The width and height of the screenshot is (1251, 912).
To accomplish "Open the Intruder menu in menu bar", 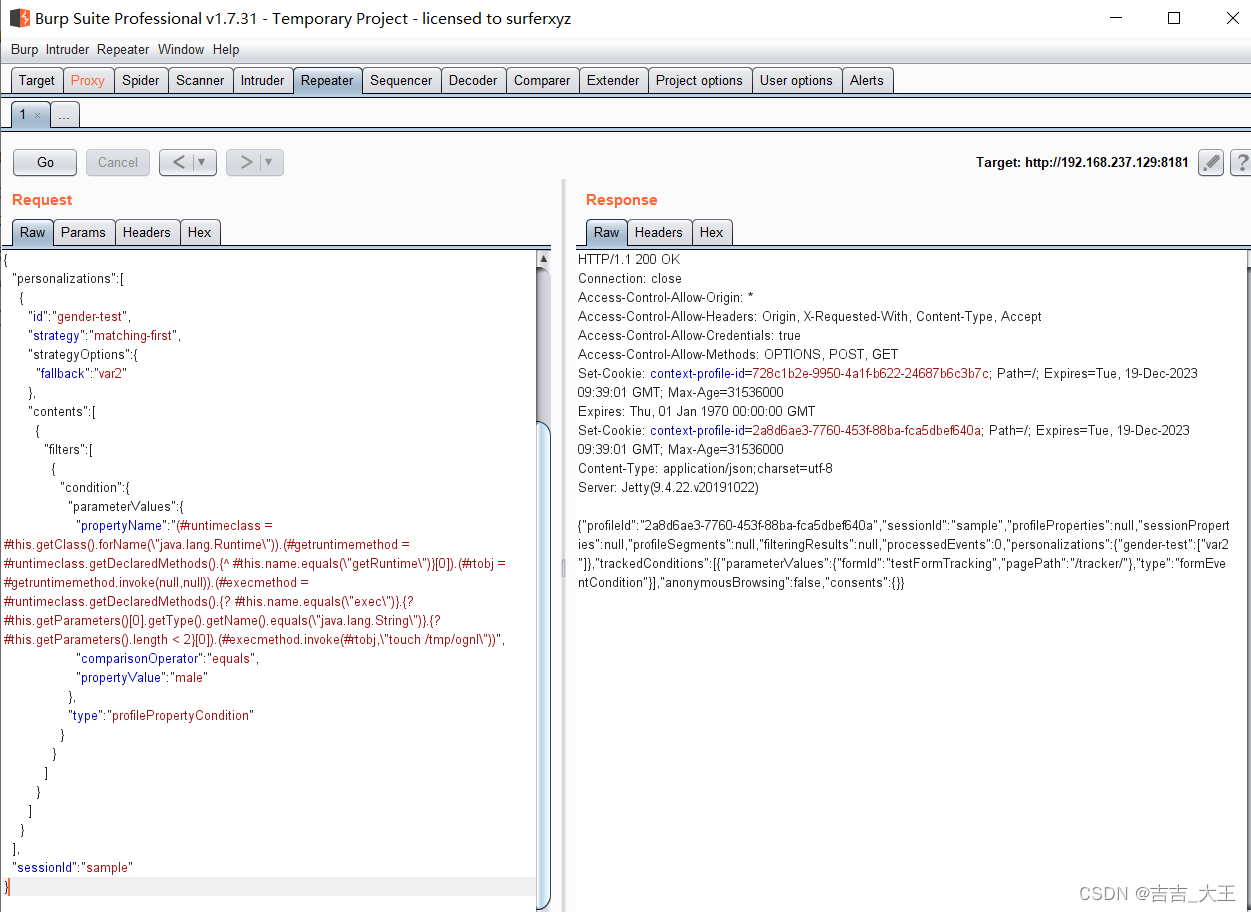I will tap(67, 49).
